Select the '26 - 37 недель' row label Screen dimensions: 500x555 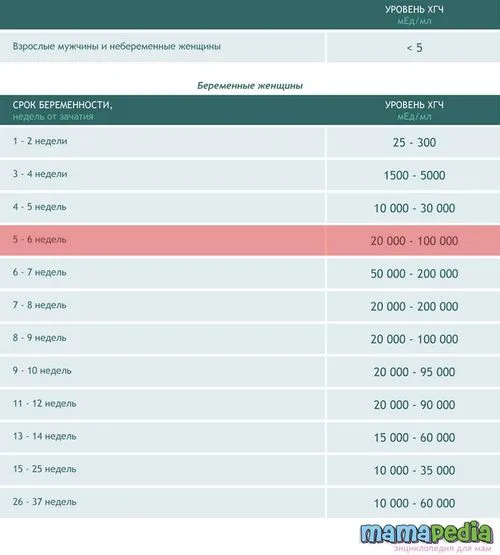point(45,502)
